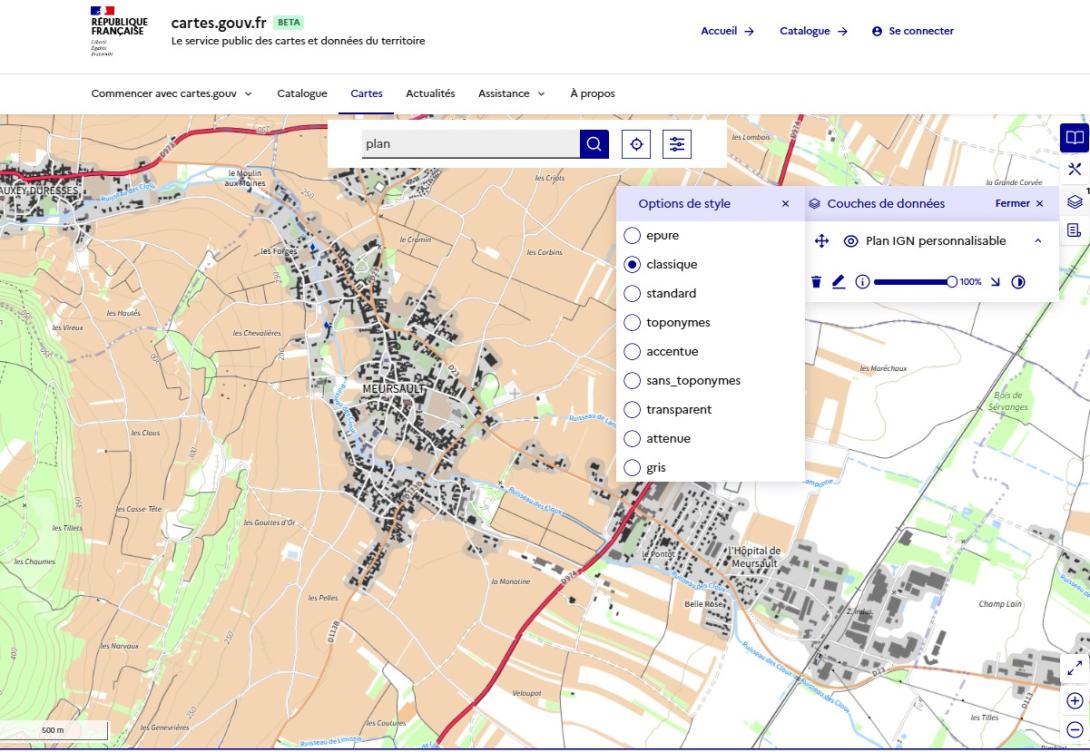
Task: Click the pencil edit style icon
Action: [839, 282]
